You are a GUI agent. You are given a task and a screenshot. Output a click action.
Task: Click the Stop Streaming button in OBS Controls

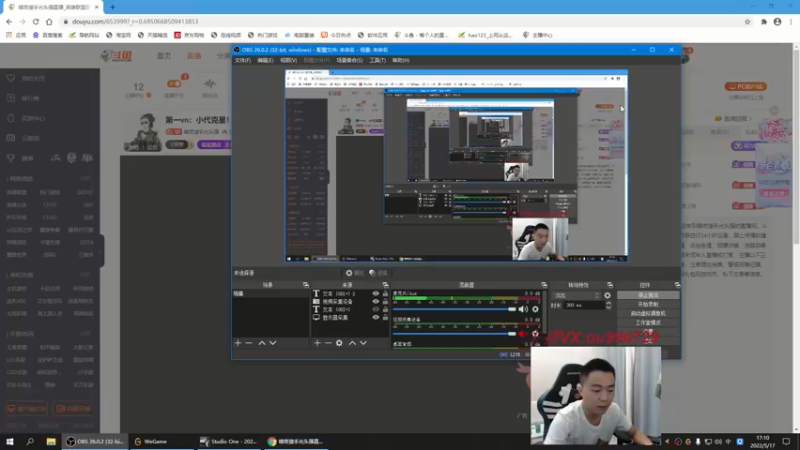648,295
